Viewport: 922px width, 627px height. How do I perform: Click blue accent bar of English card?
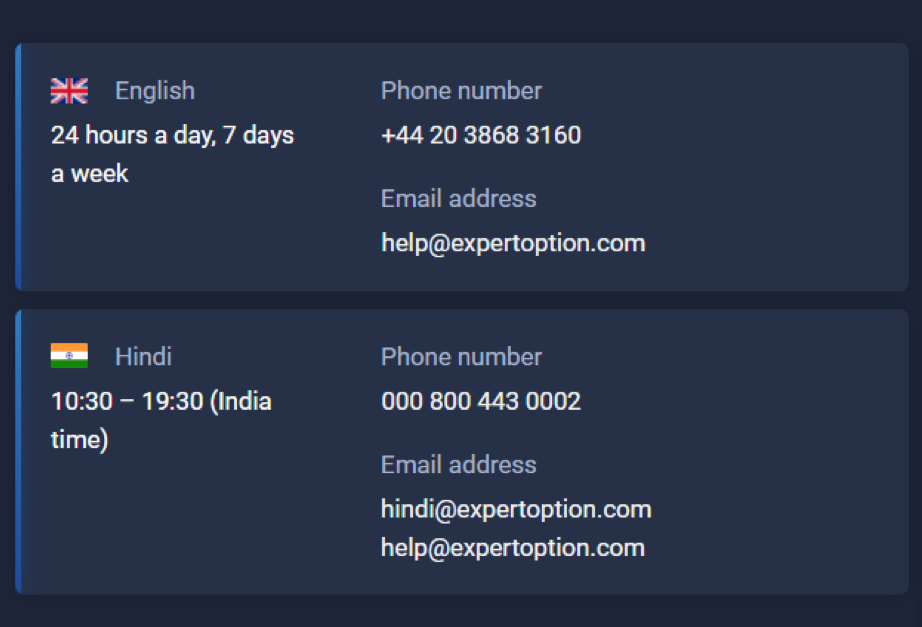[x=18, y=167]
